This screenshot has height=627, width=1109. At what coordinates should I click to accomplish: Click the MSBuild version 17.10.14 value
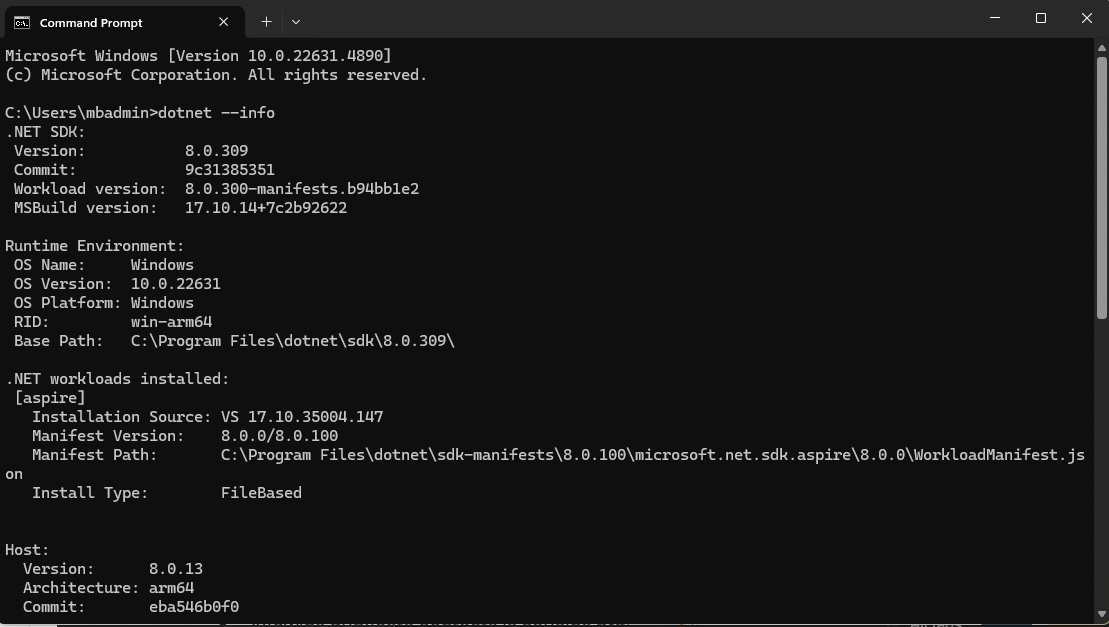[x=266, y=208]
